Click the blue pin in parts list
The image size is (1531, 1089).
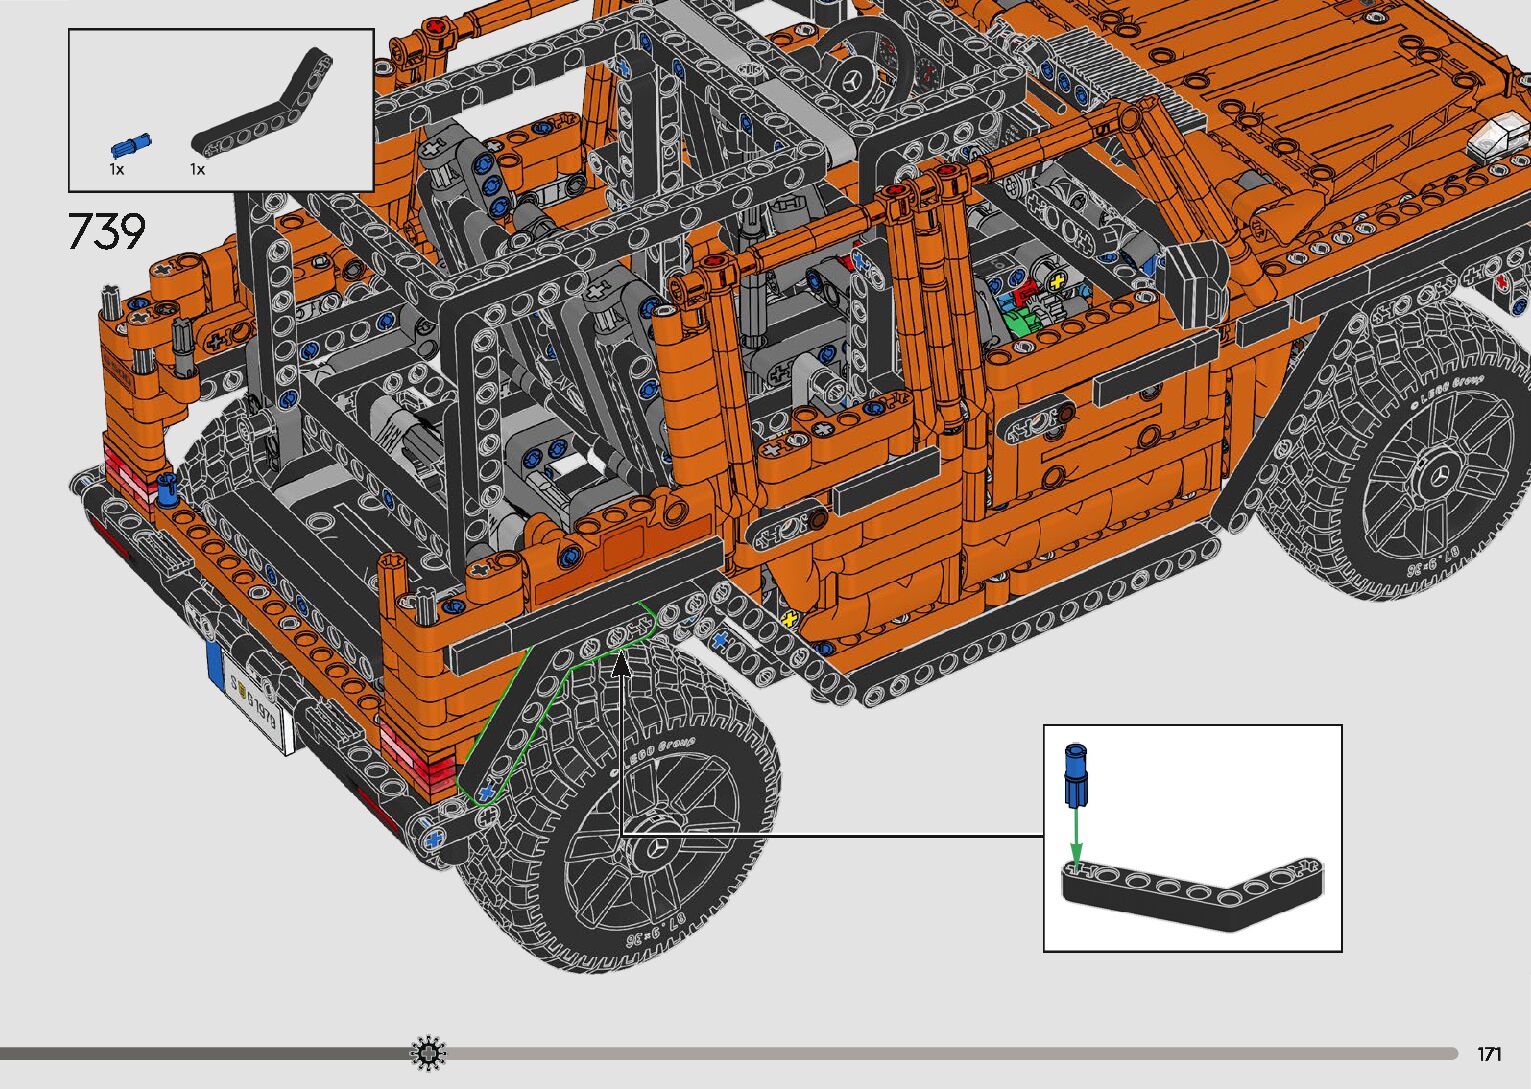click(x=131, y=144)
